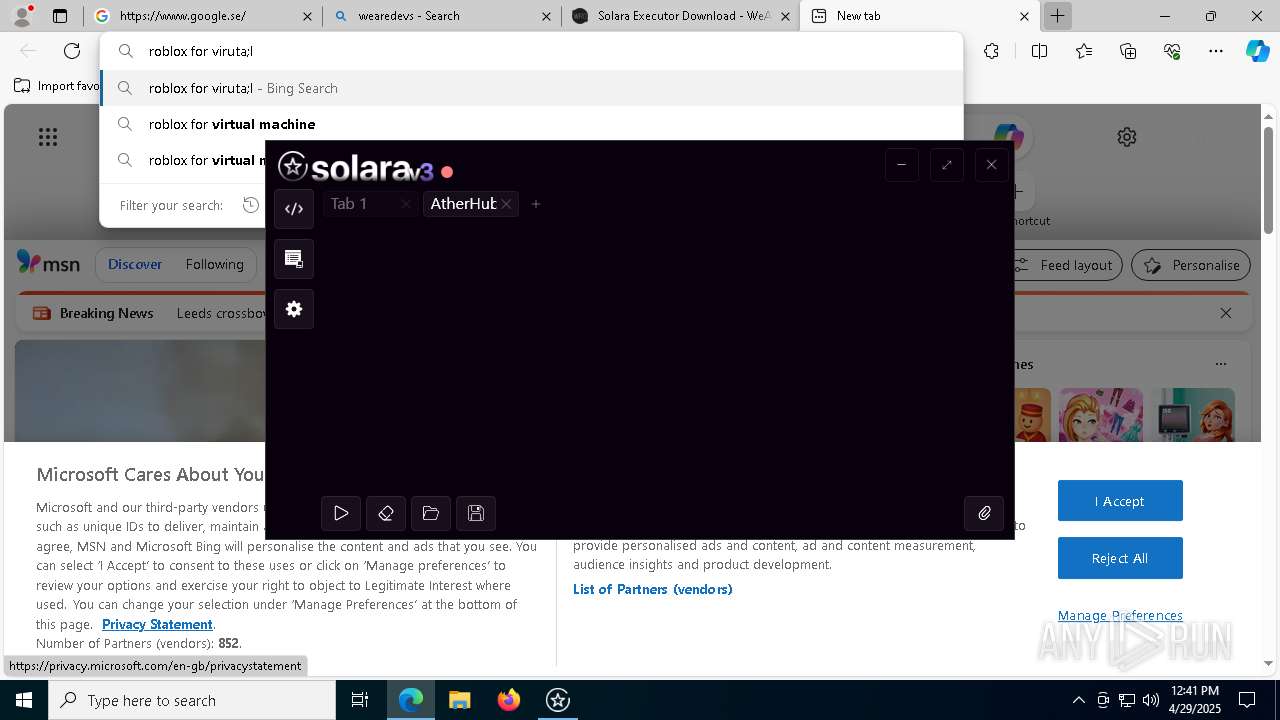
Task: Click the attach paperclip icon in Solara
Action: [x=984, y=513]
